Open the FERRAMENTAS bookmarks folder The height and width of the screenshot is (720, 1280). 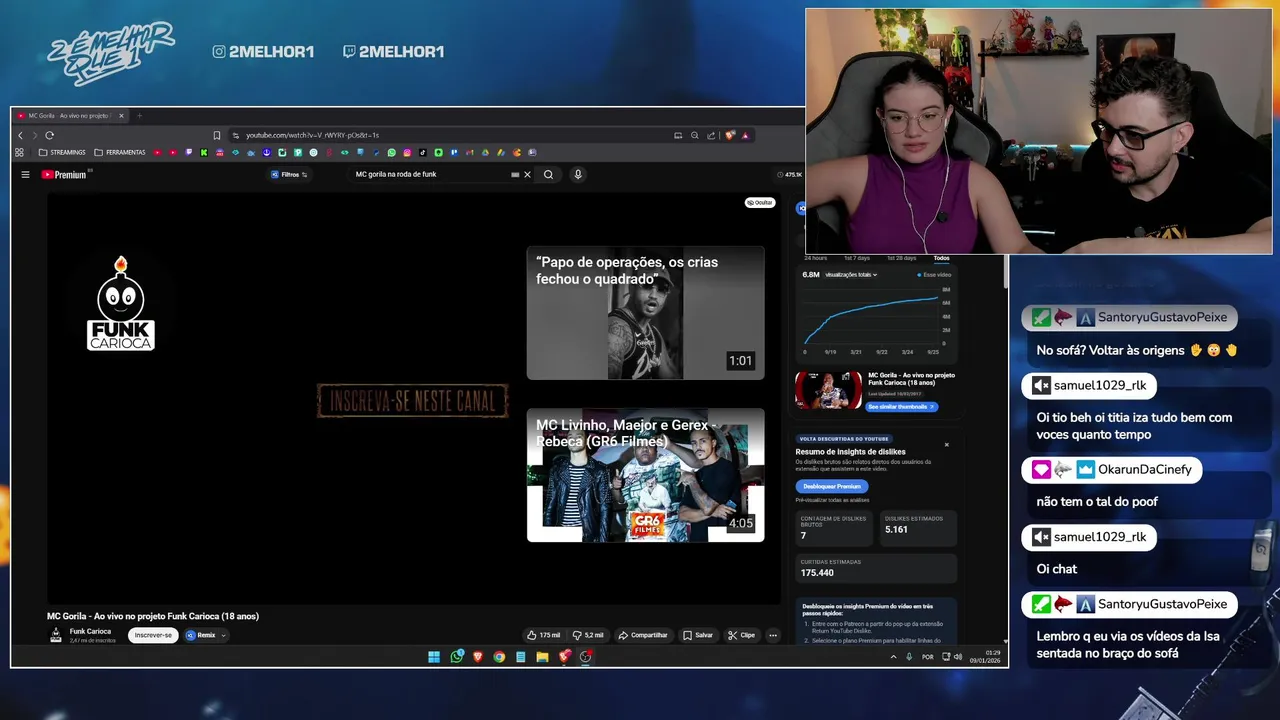point(120,152)
